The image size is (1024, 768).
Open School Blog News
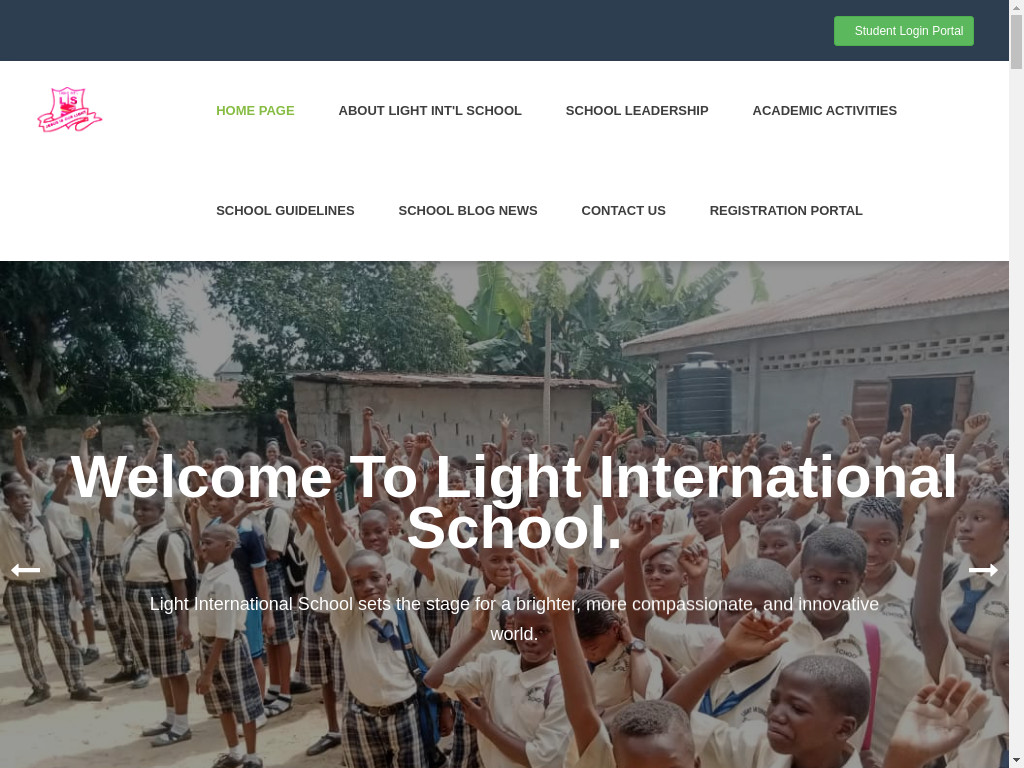tap(468, 210)
